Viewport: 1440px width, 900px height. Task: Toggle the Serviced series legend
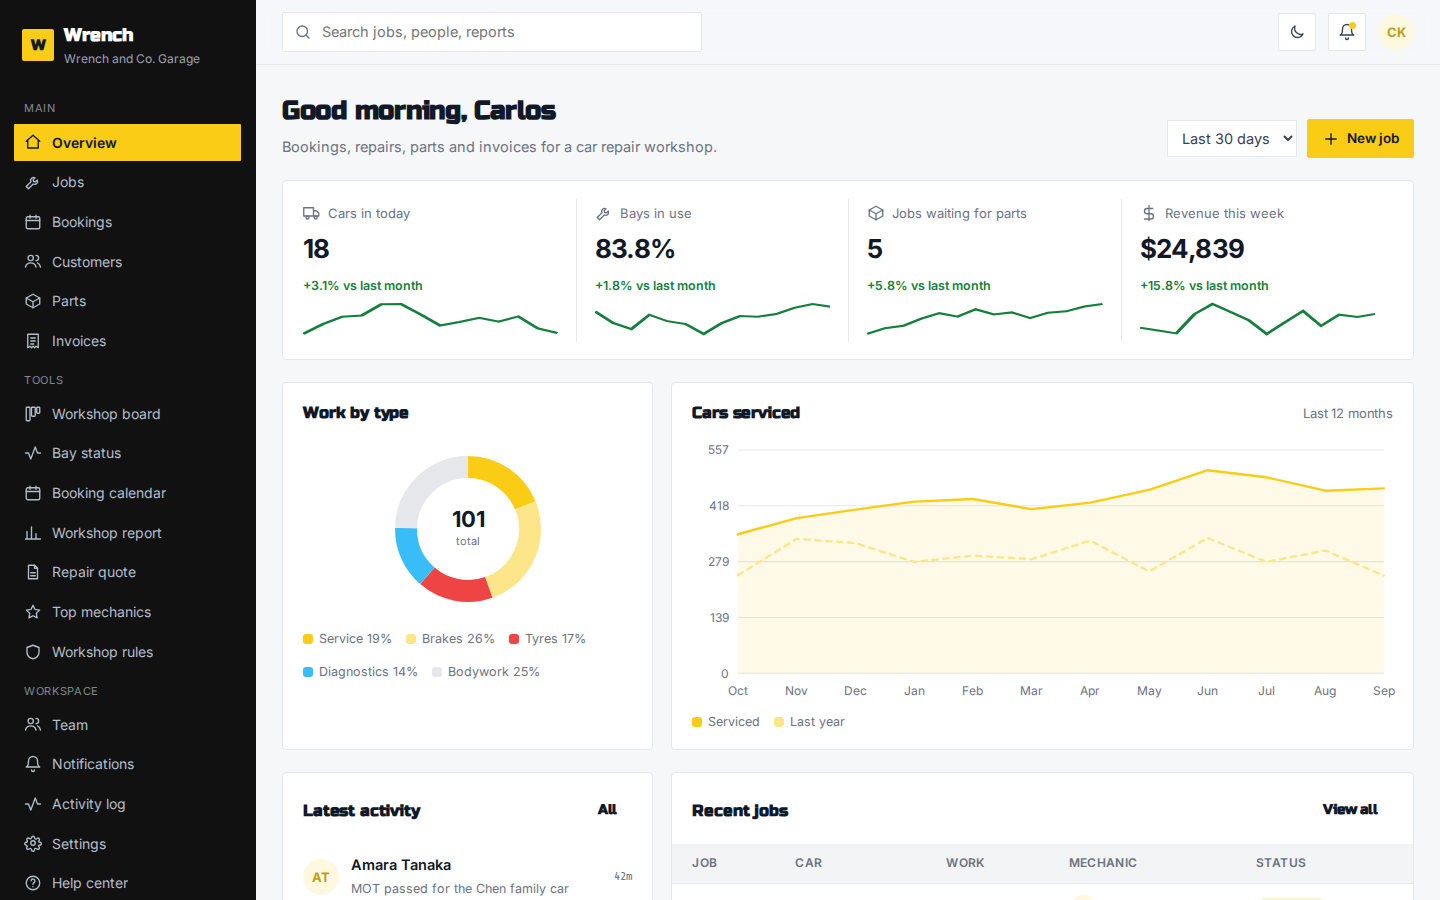point(726,722)
